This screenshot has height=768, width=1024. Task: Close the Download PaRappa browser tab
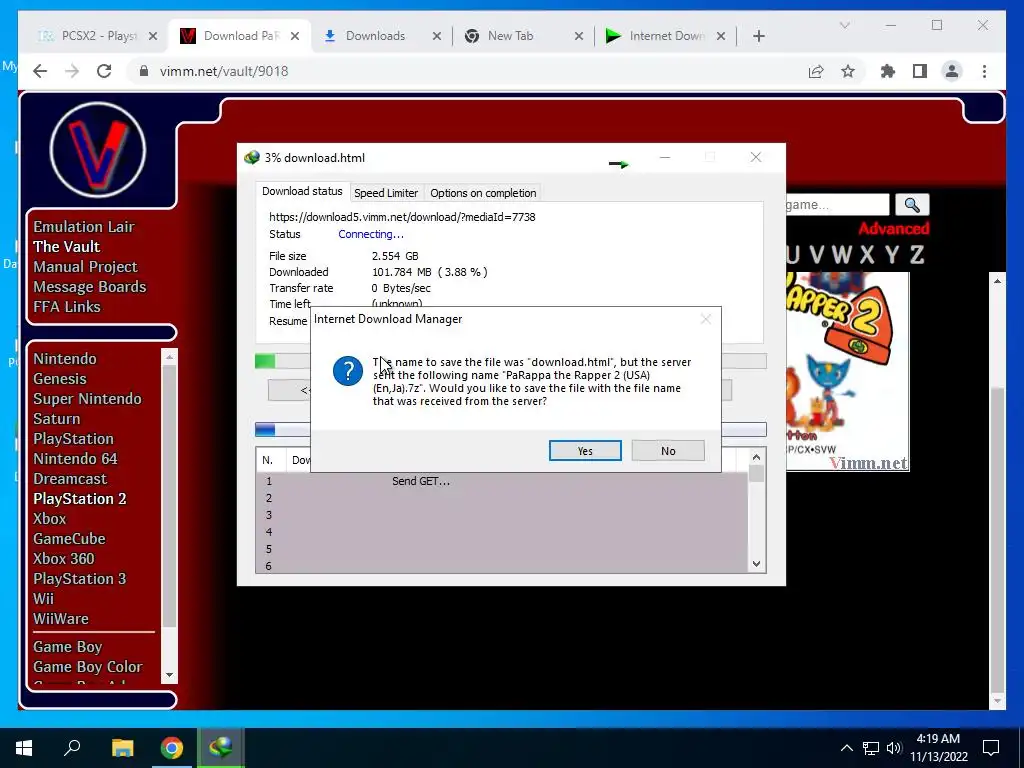click(x=295, y=36)
